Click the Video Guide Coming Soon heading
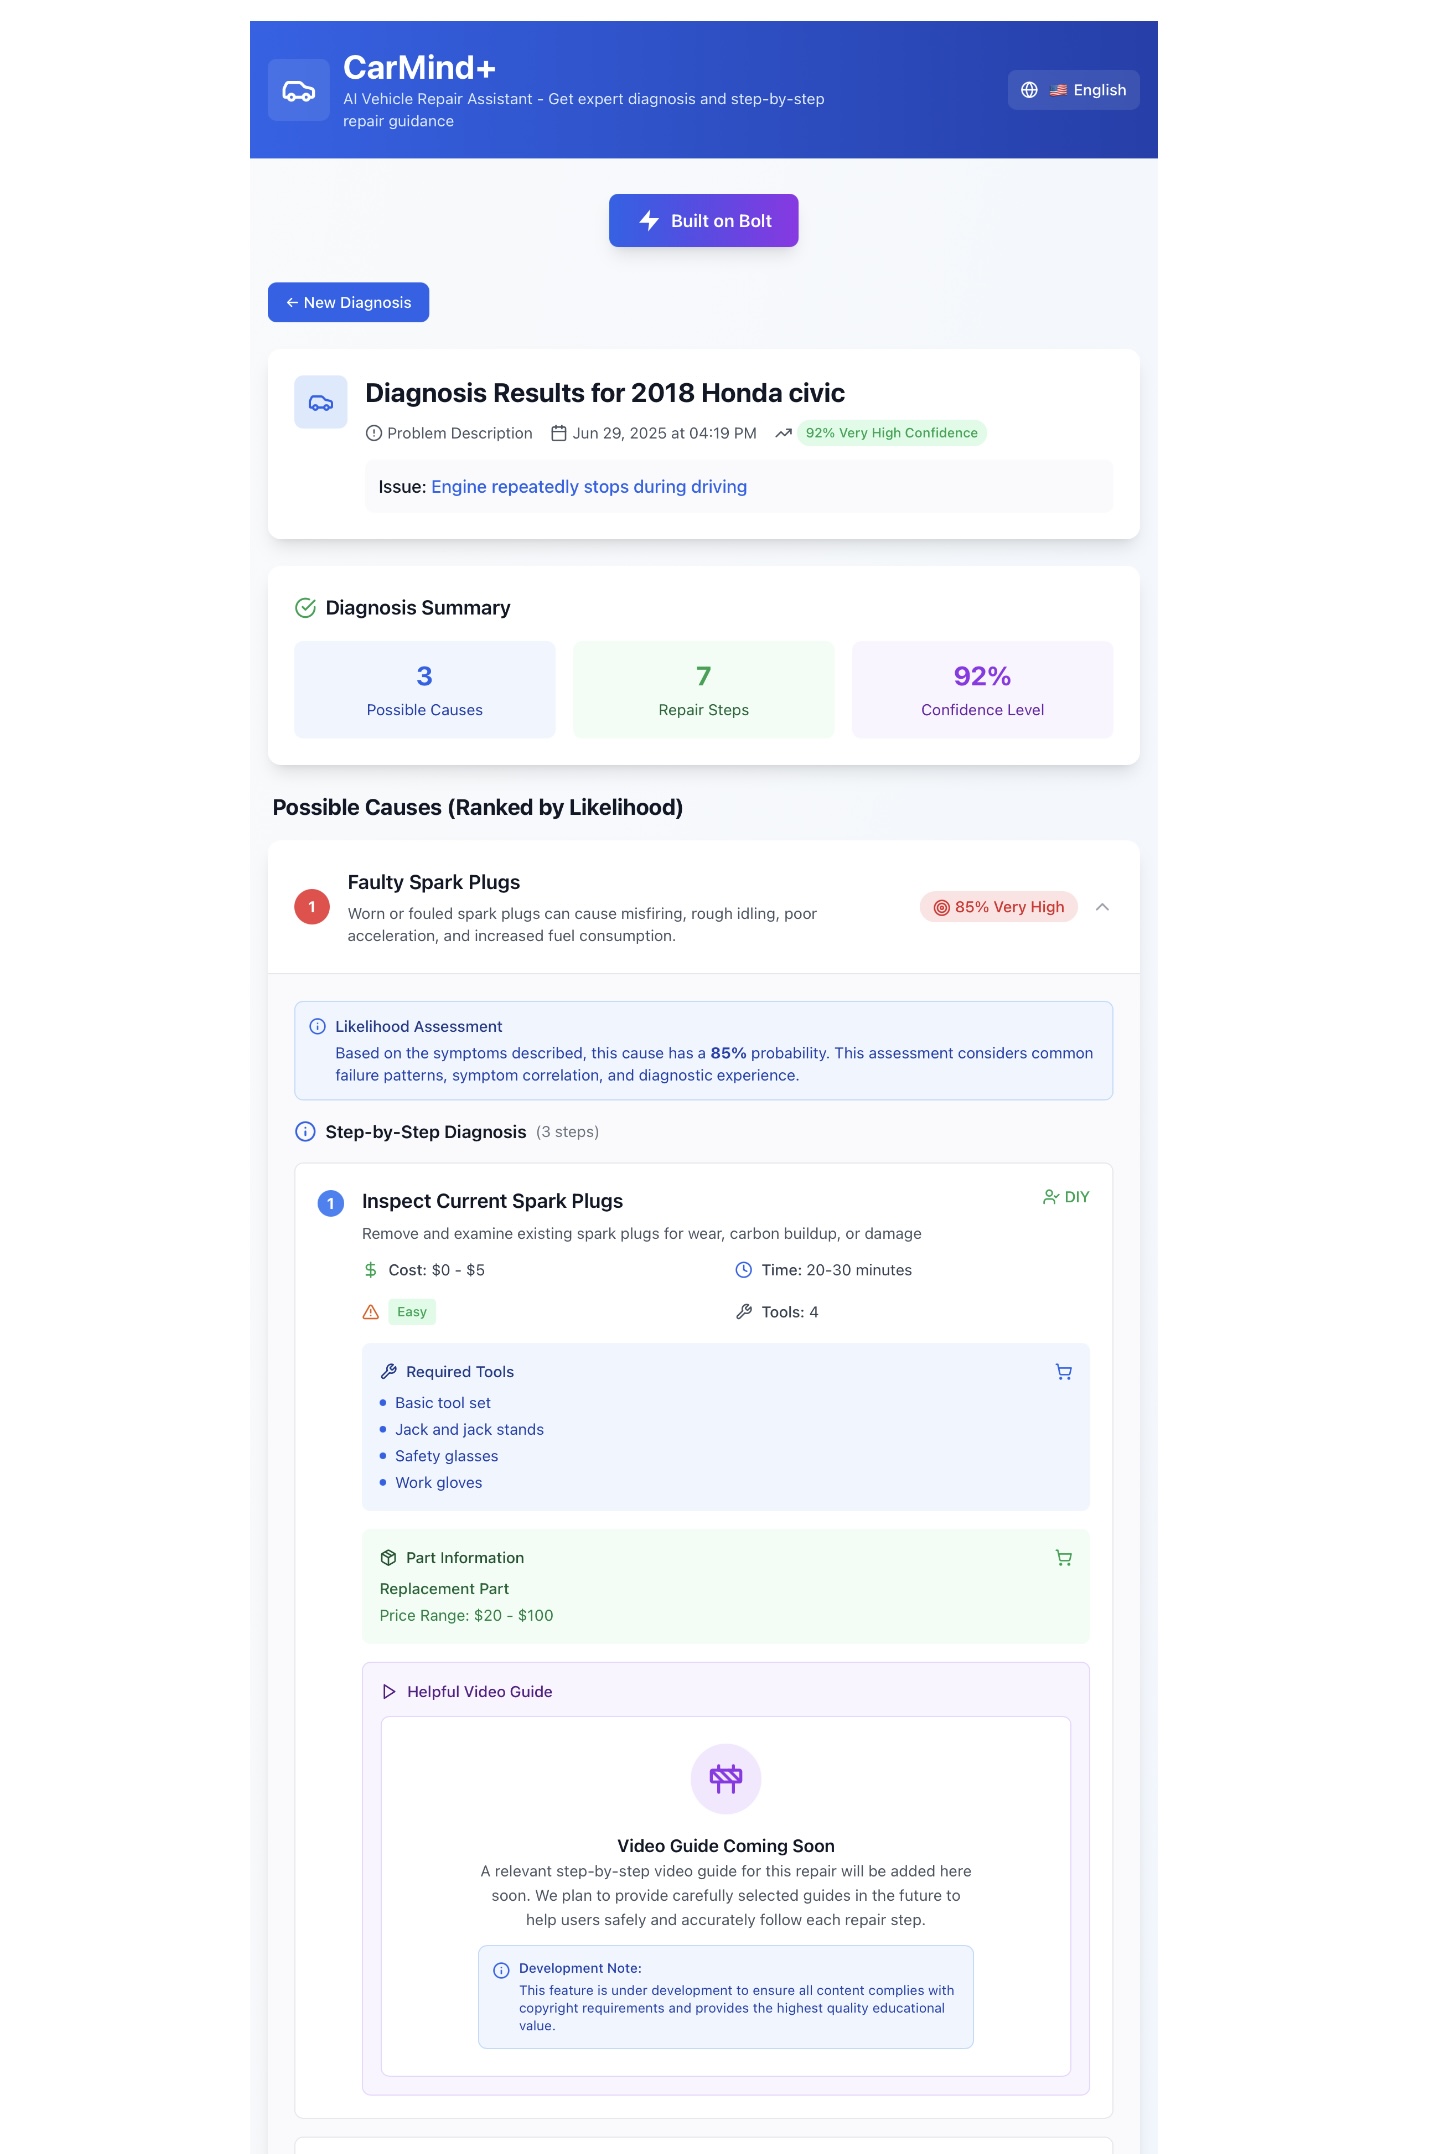 click(726, 1846)
